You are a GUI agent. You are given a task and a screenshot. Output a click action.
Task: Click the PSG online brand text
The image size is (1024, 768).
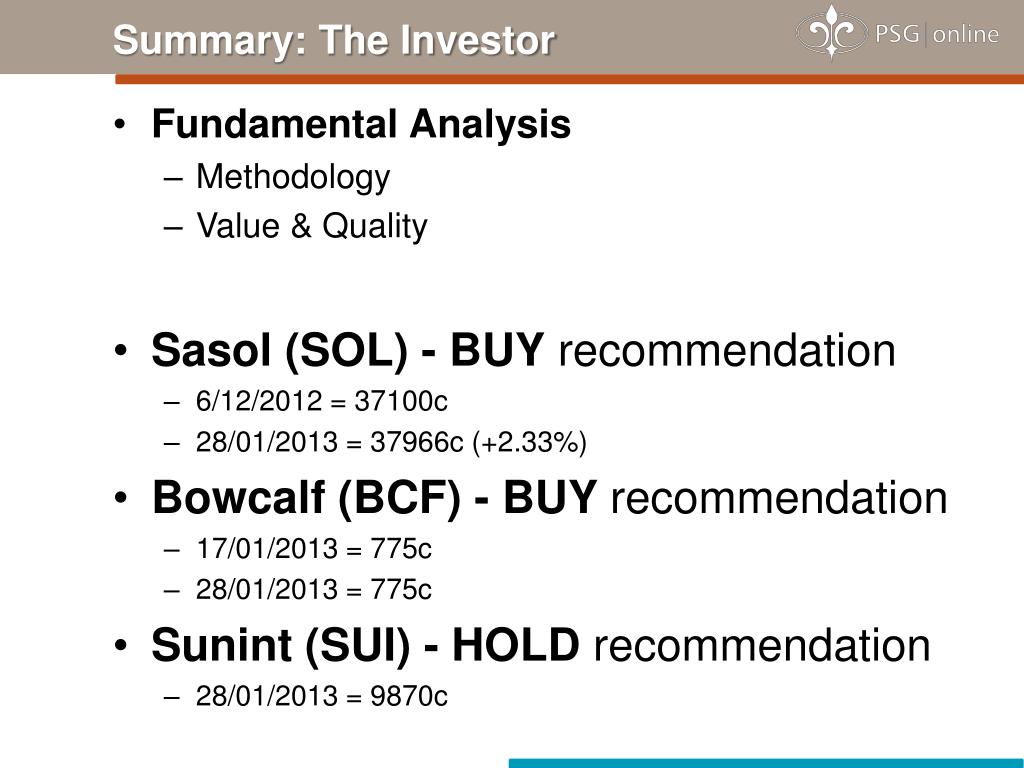(936, 33)
